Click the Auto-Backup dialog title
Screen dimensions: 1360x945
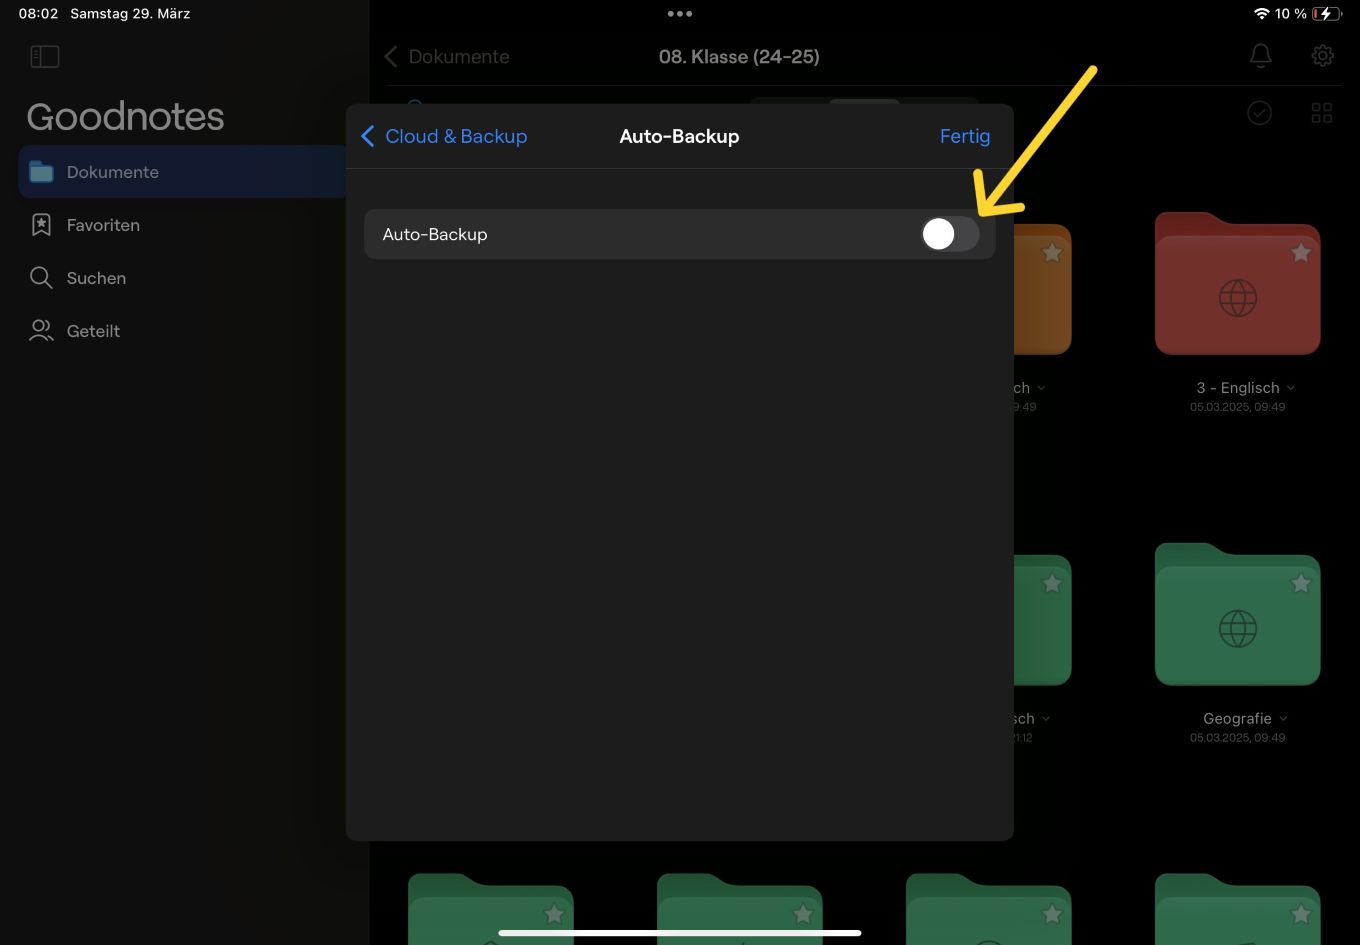[679, 136]
